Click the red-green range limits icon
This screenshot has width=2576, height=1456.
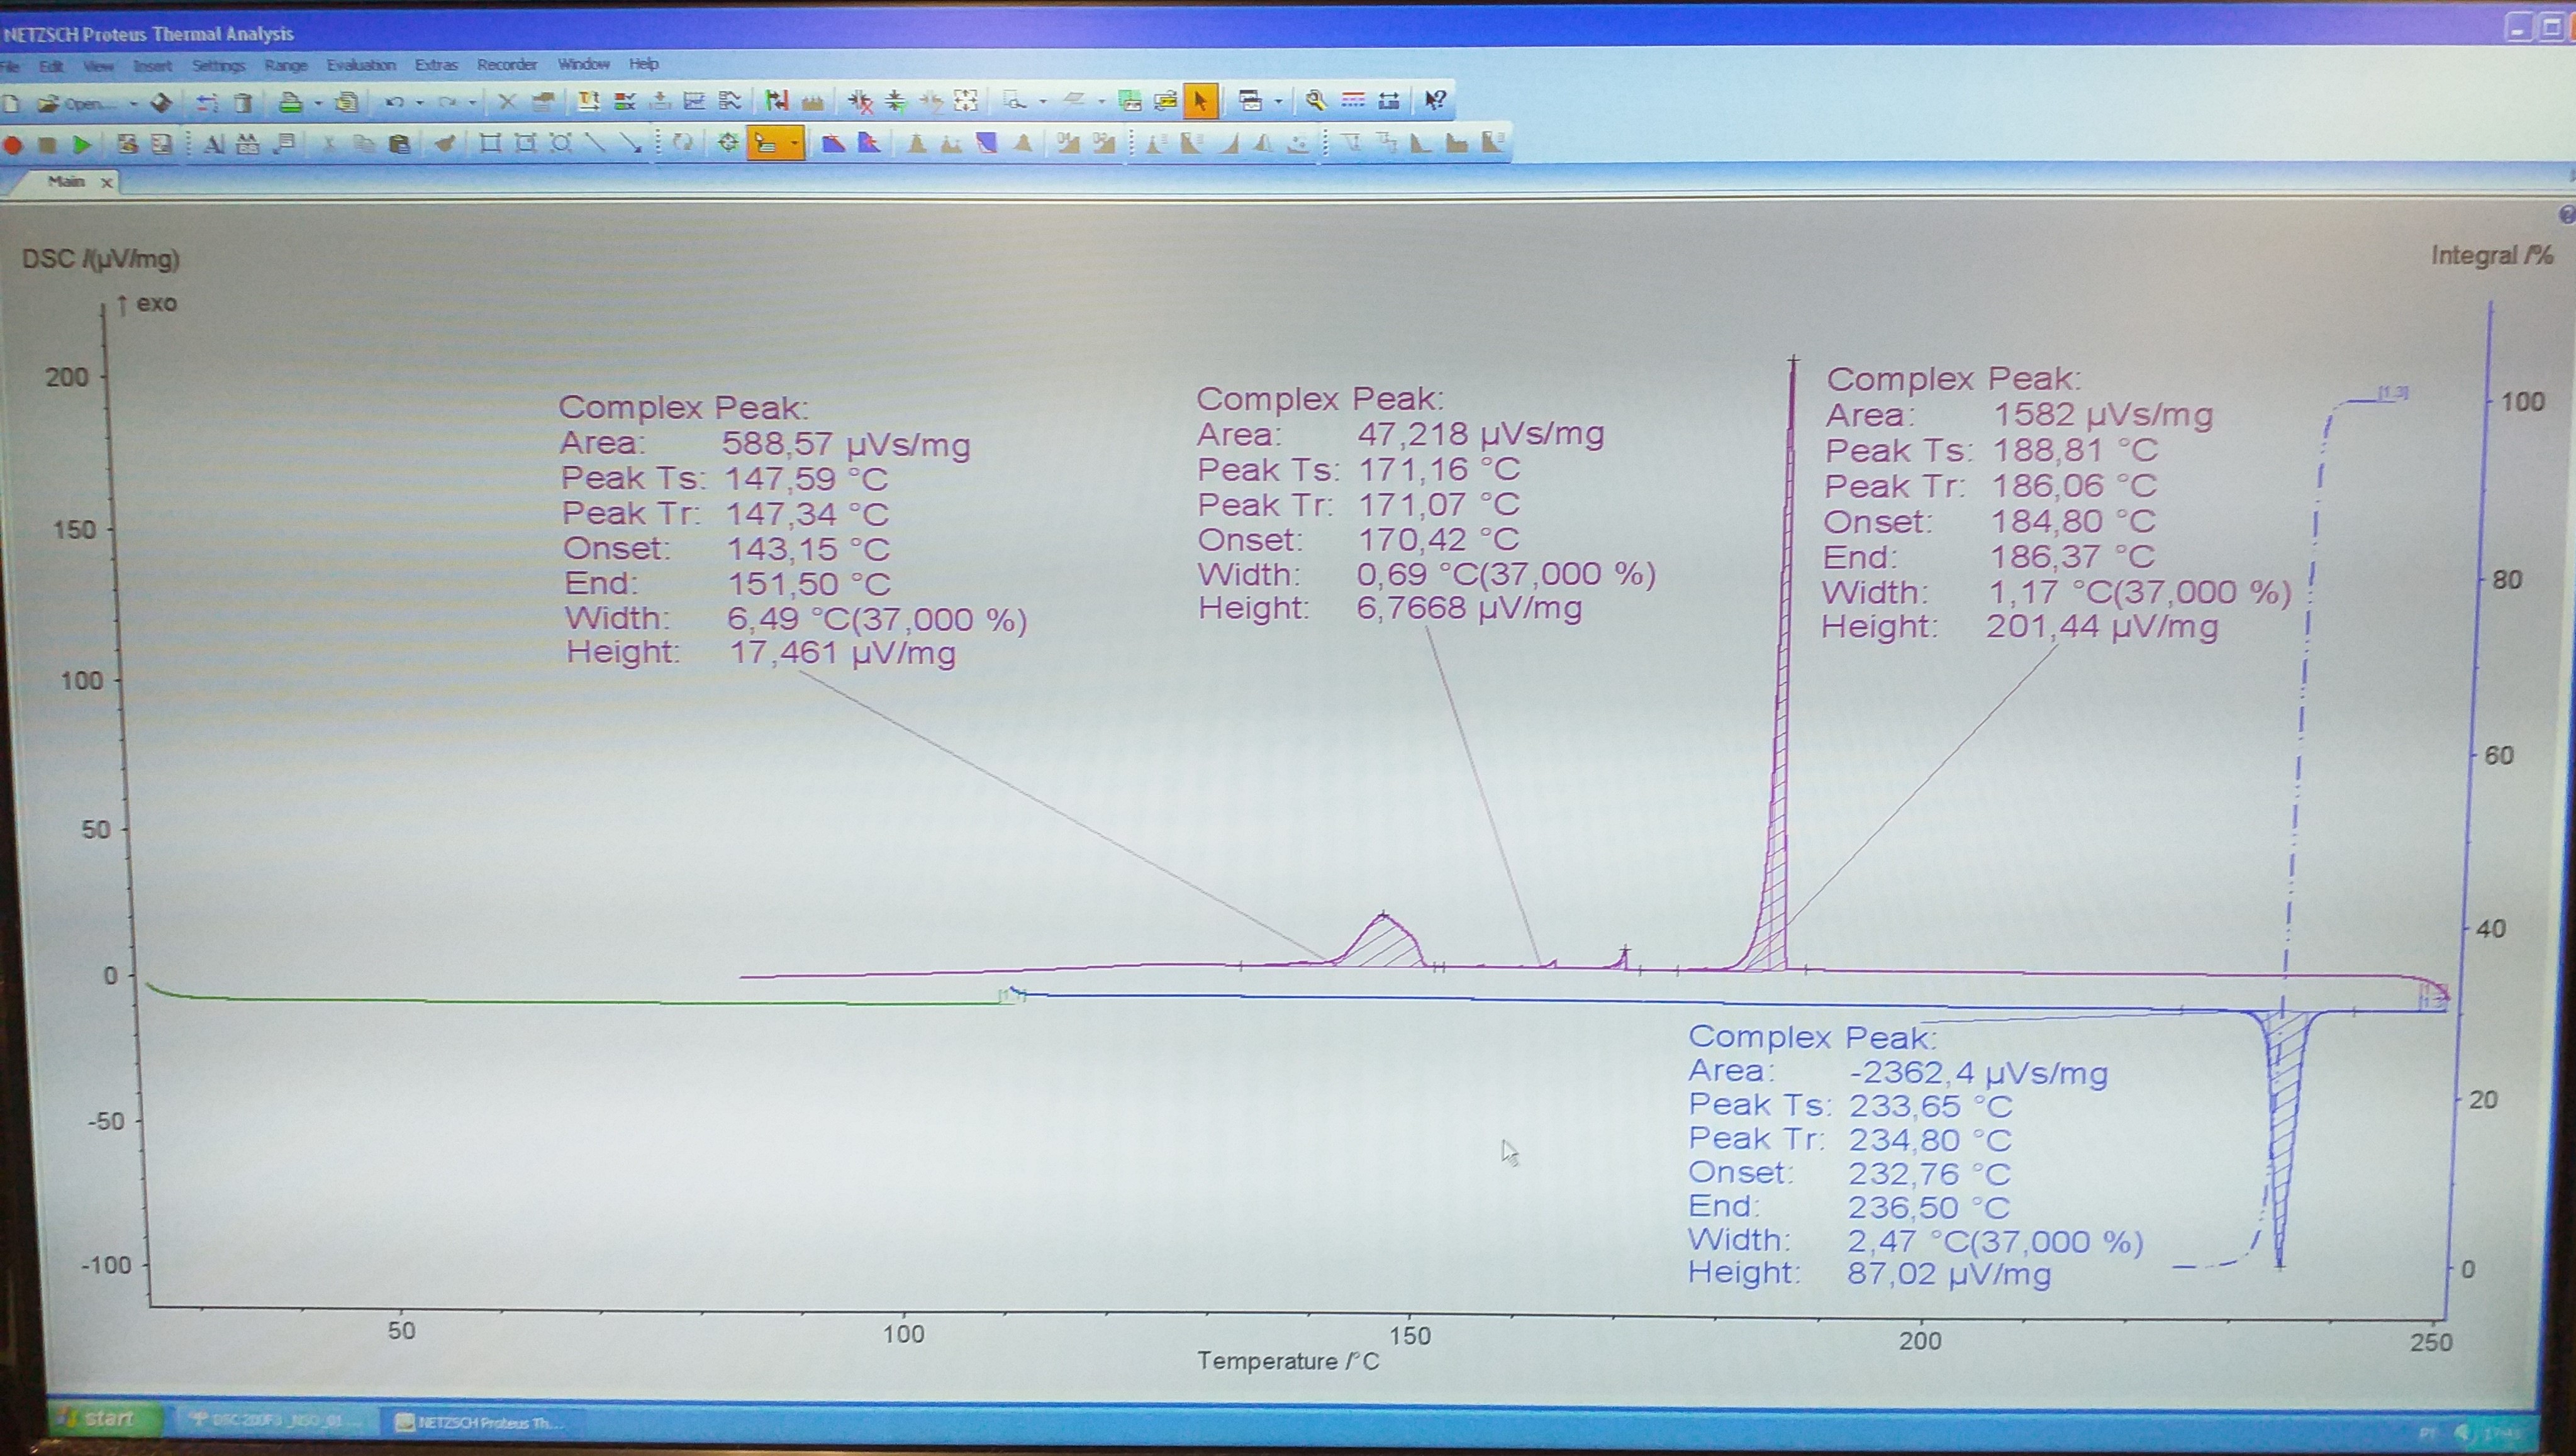point(777,101)
